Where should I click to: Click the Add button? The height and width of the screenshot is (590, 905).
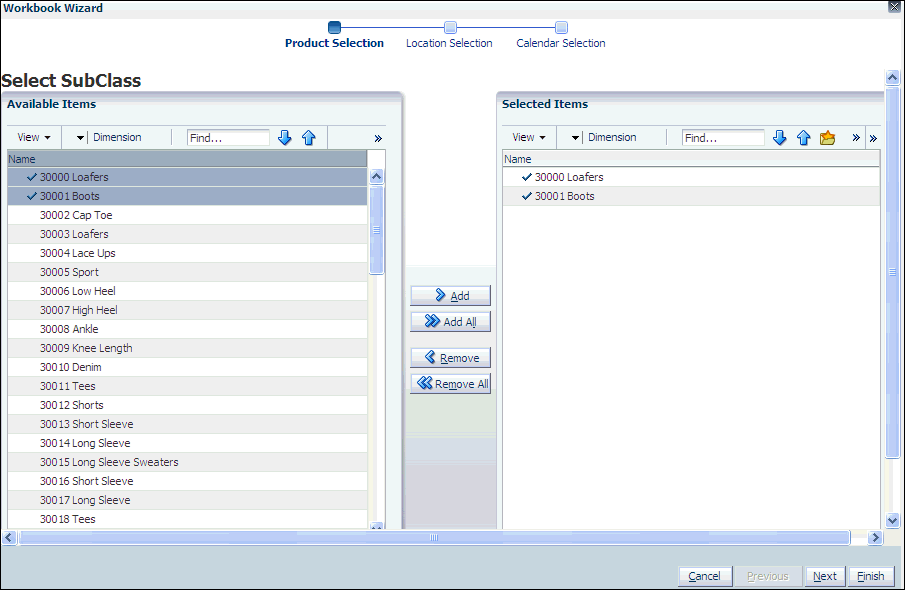pos(450,296)
